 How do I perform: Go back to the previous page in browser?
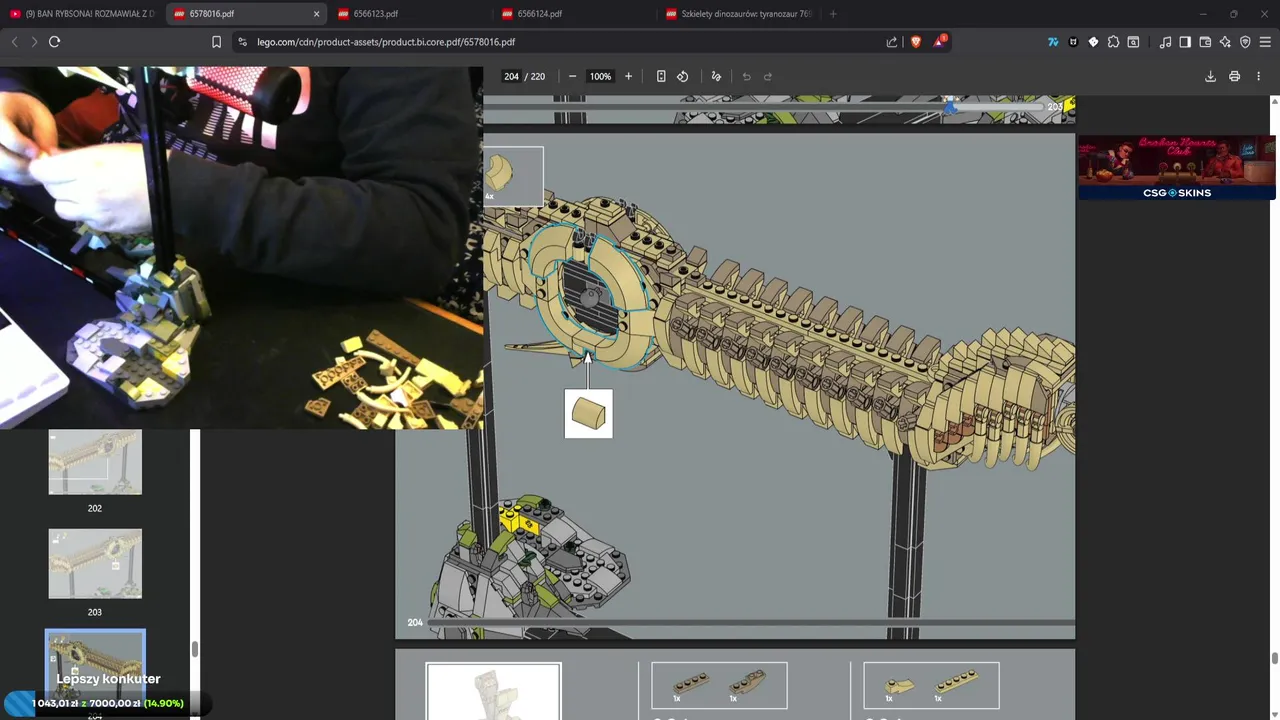click(14, 42)
